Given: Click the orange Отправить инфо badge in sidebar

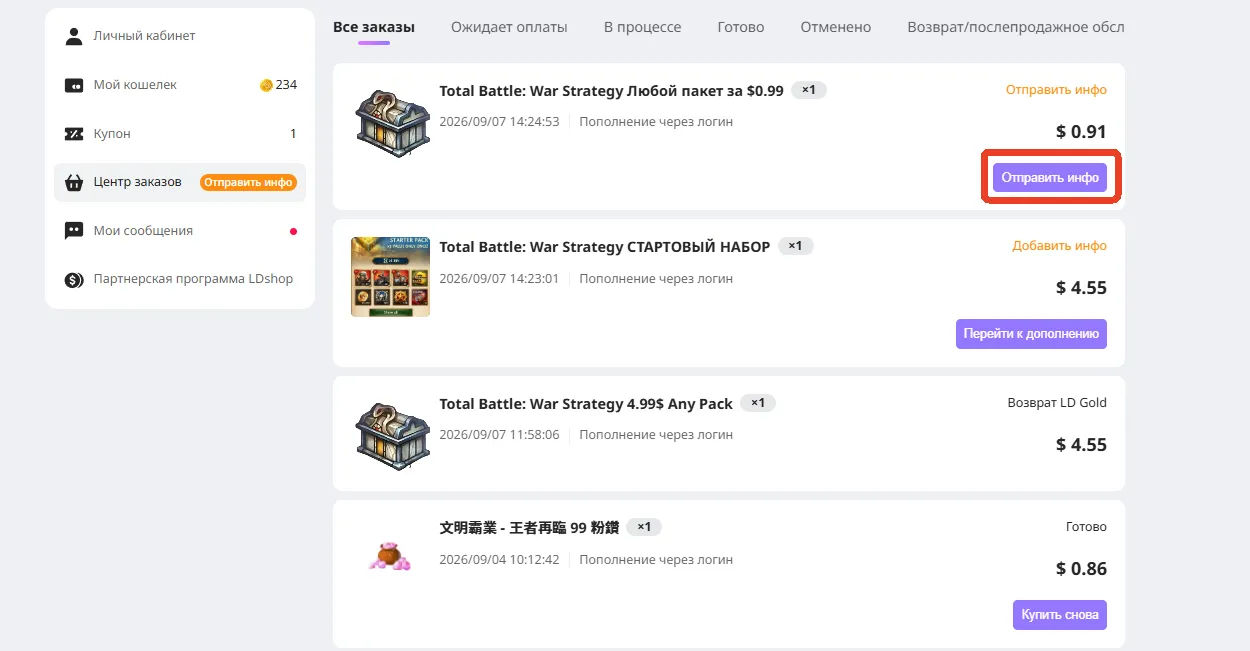Looking at the screenshot, I should coord(248,183).
